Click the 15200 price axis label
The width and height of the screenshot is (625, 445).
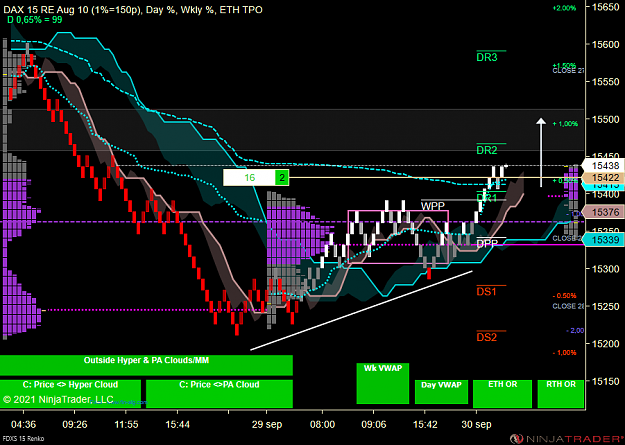605,343
